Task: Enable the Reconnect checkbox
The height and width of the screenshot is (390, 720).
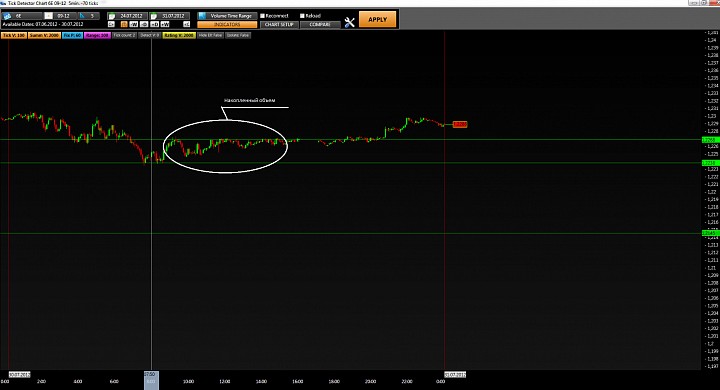Action: pos(263,16)
